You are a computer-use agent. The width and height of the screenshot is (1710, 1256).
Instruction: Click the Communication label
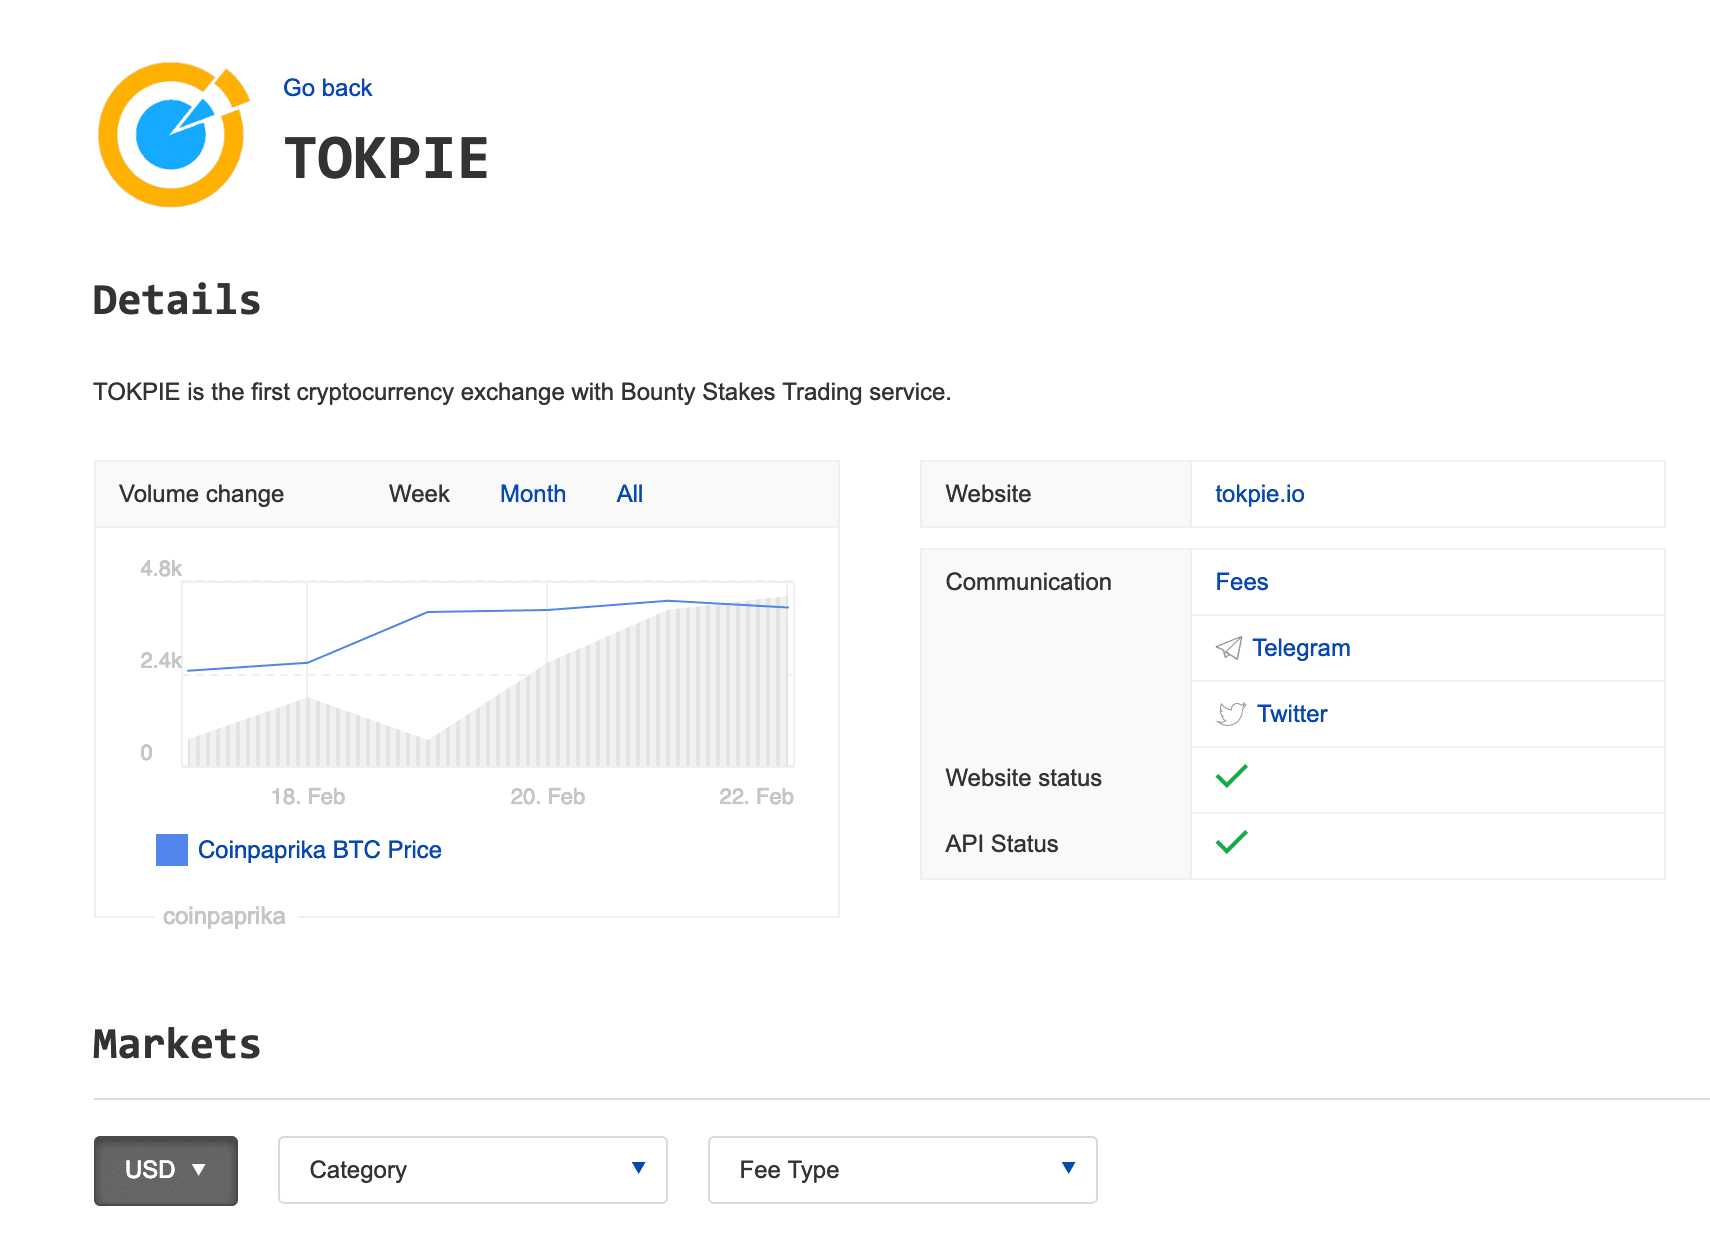(1029, 582)
